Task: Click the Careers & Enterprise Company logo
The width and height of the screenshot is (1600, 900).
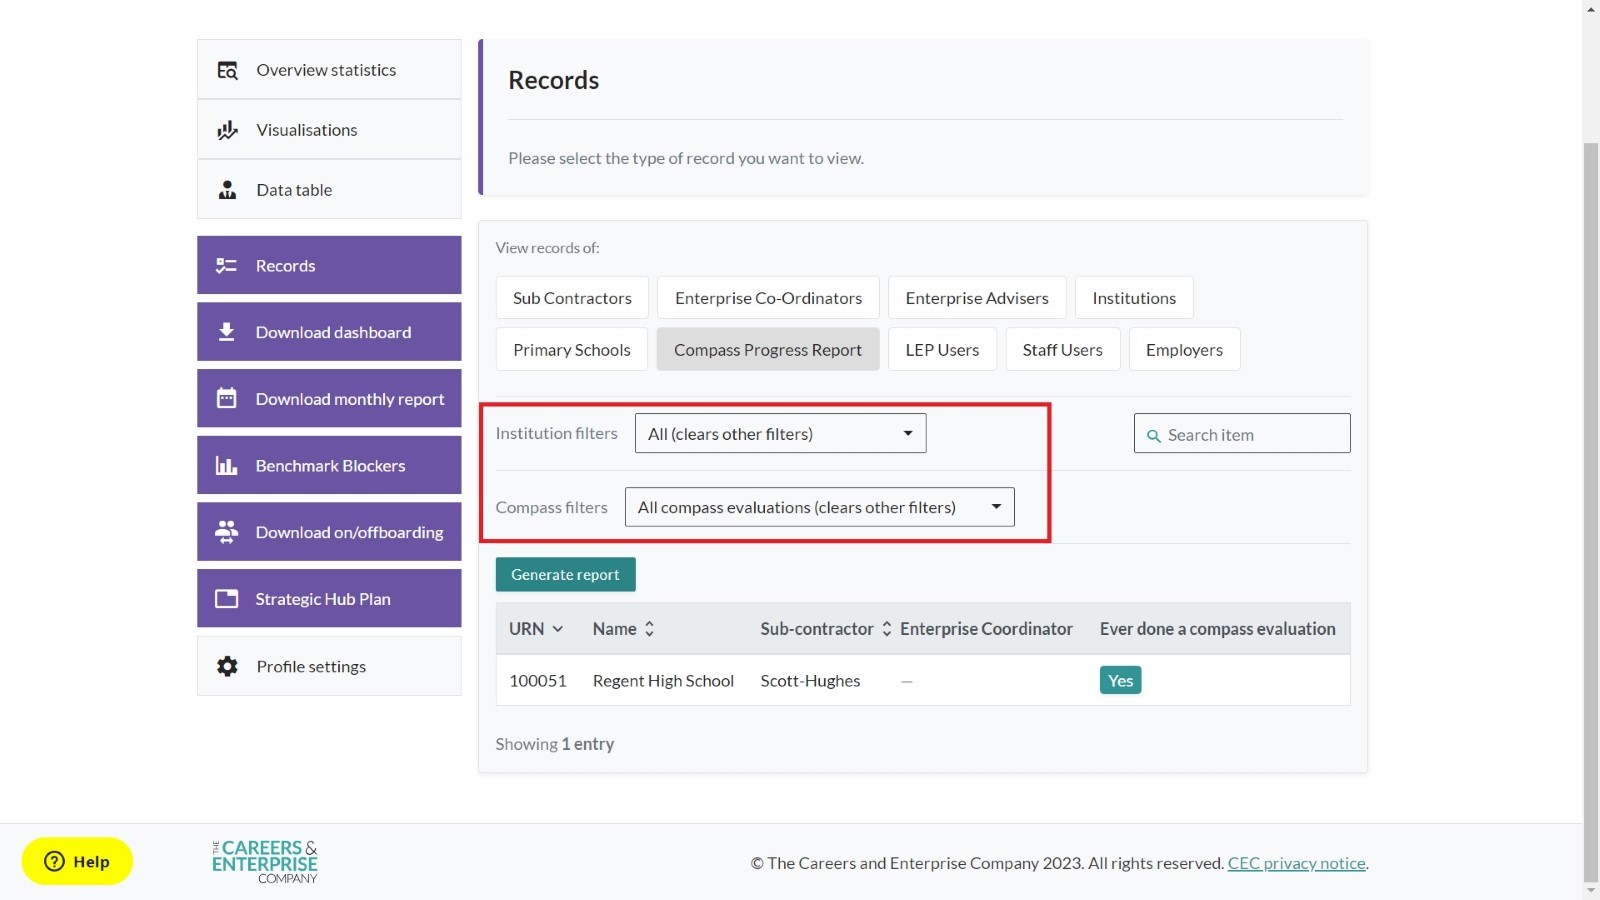Action: pos(265,862)
